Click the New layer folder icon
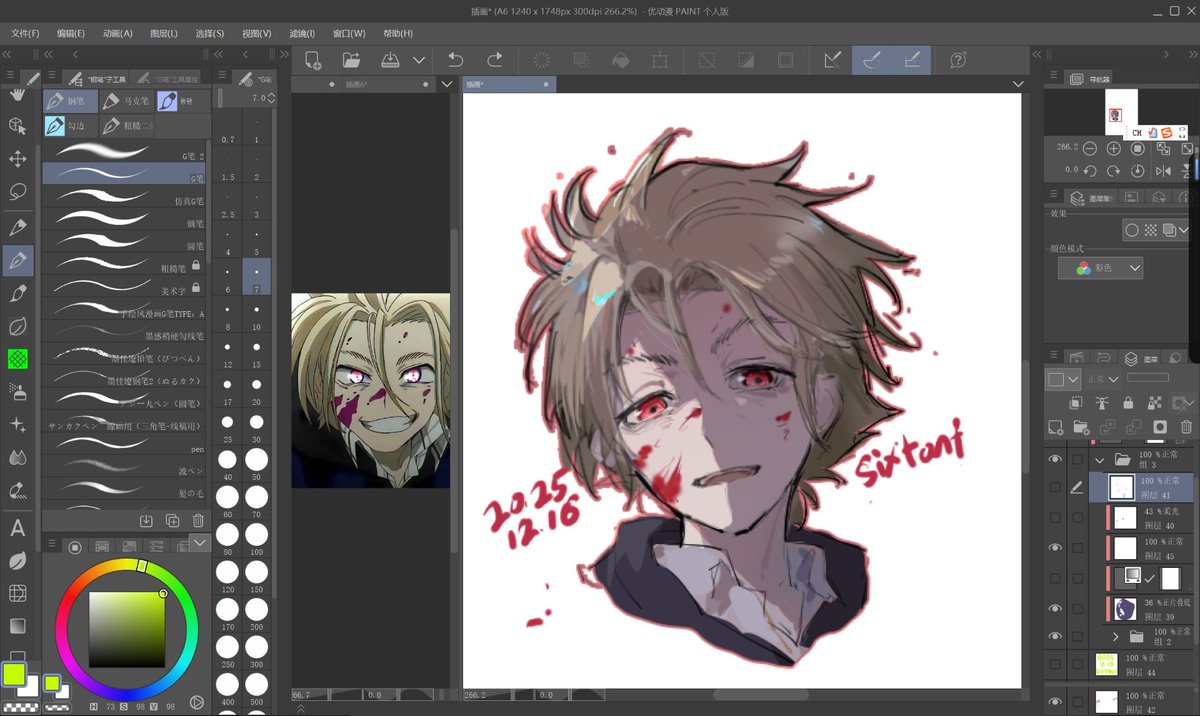This screenshot has height=716, width=1200. point(1082,427)
